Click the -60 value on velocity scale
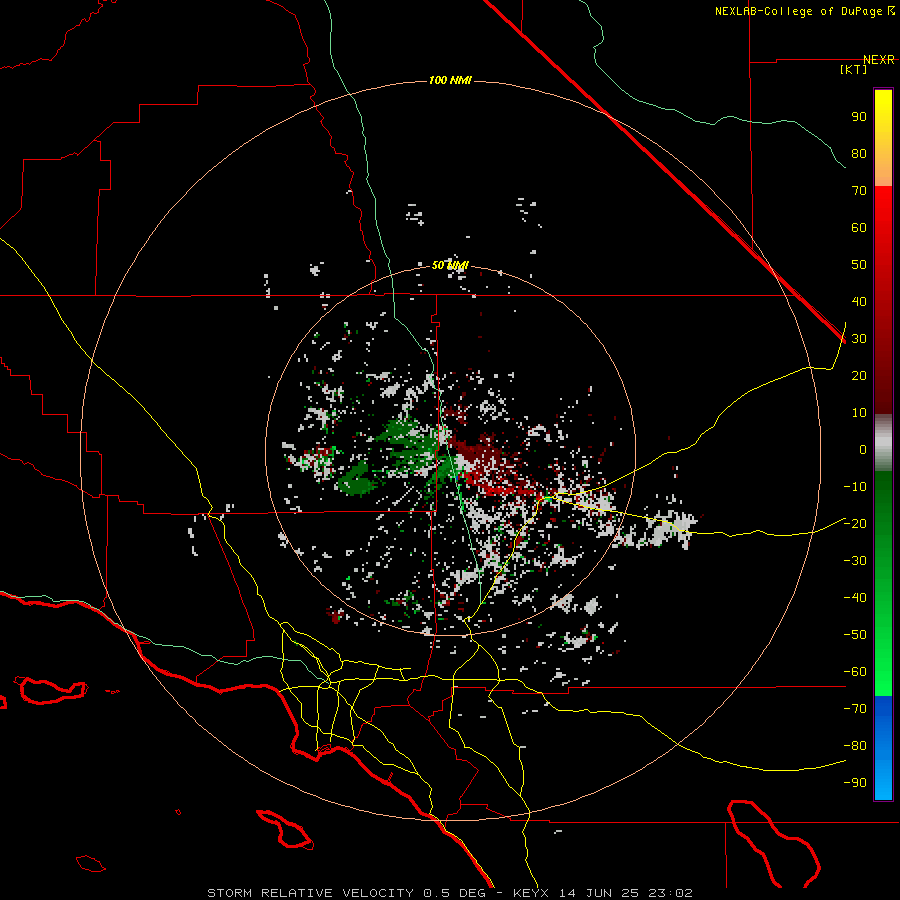This screenshot has height=900, width=900. tap(855, 672)
